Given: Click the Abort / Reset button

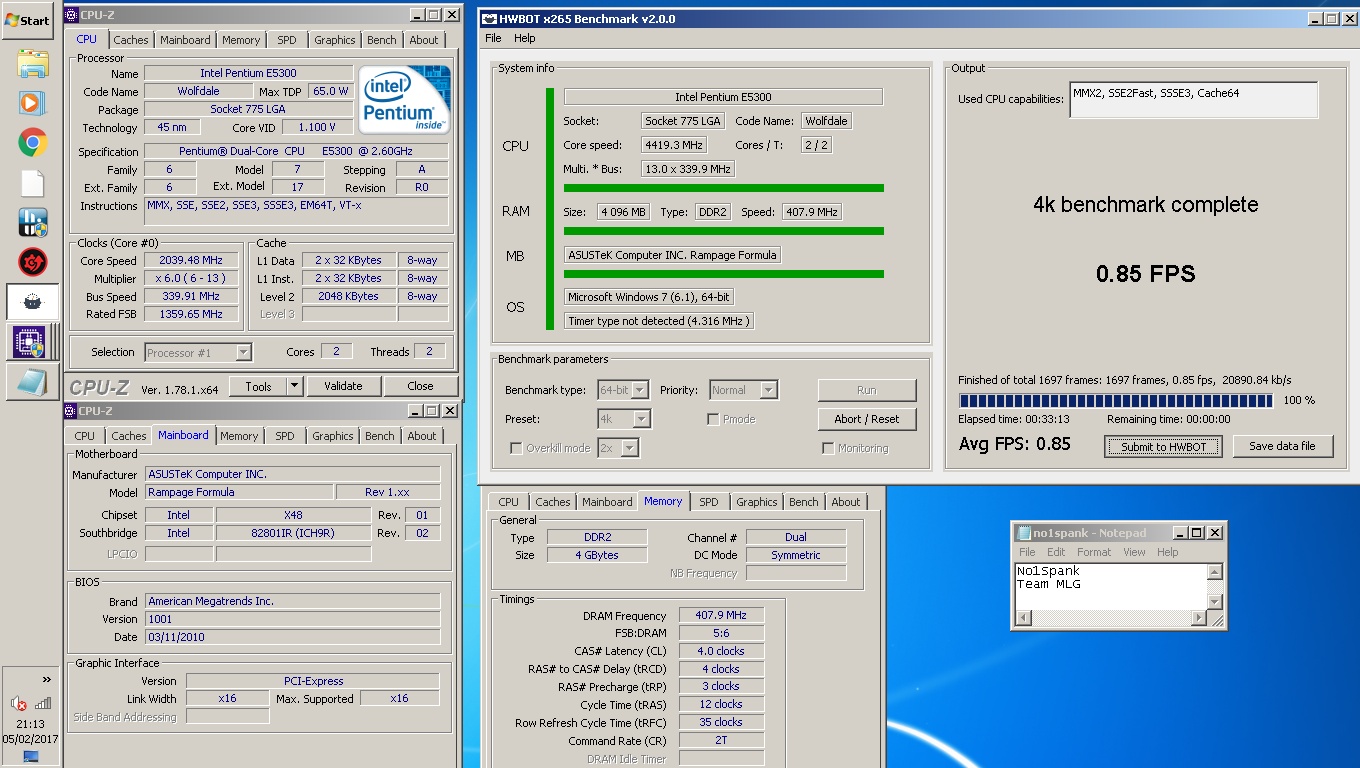Looking at the screenshot, I should tap(867, 419).
